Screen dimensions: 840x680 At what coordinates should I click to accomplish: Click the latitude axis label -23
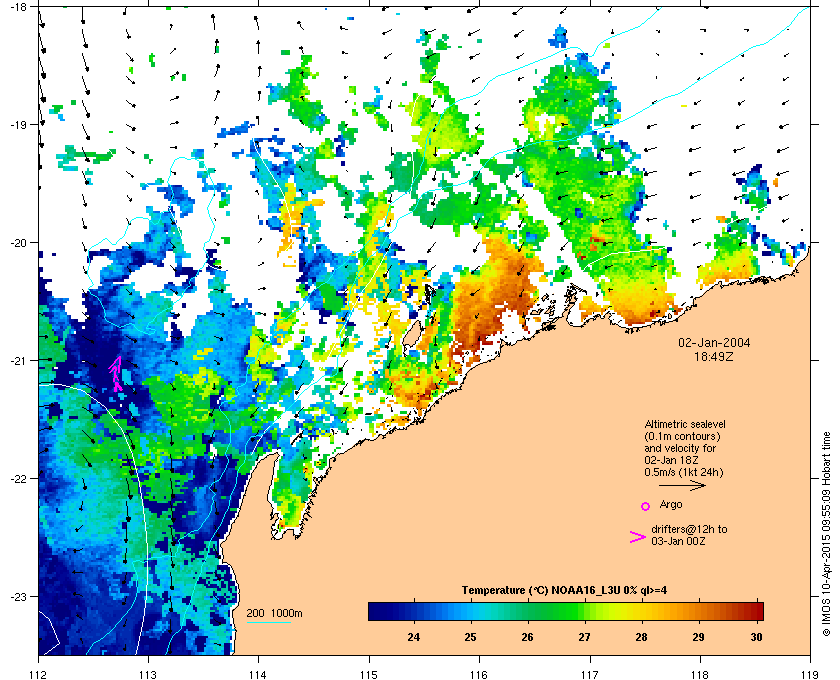coord(18,596)
